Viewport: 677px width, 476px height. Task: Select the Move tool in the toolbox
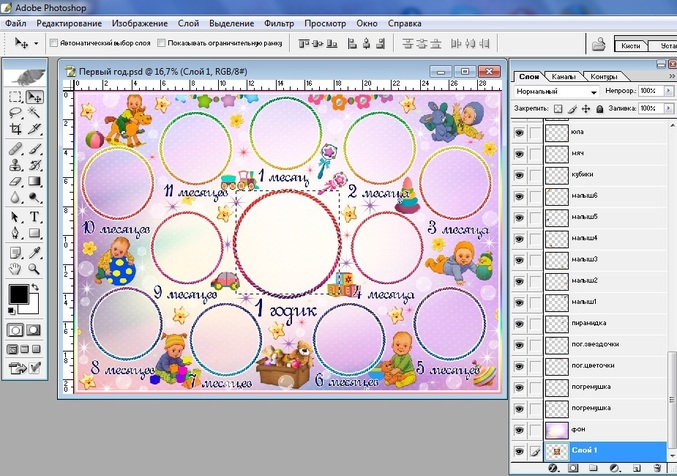pyautogui.click(x=35, y=97)
